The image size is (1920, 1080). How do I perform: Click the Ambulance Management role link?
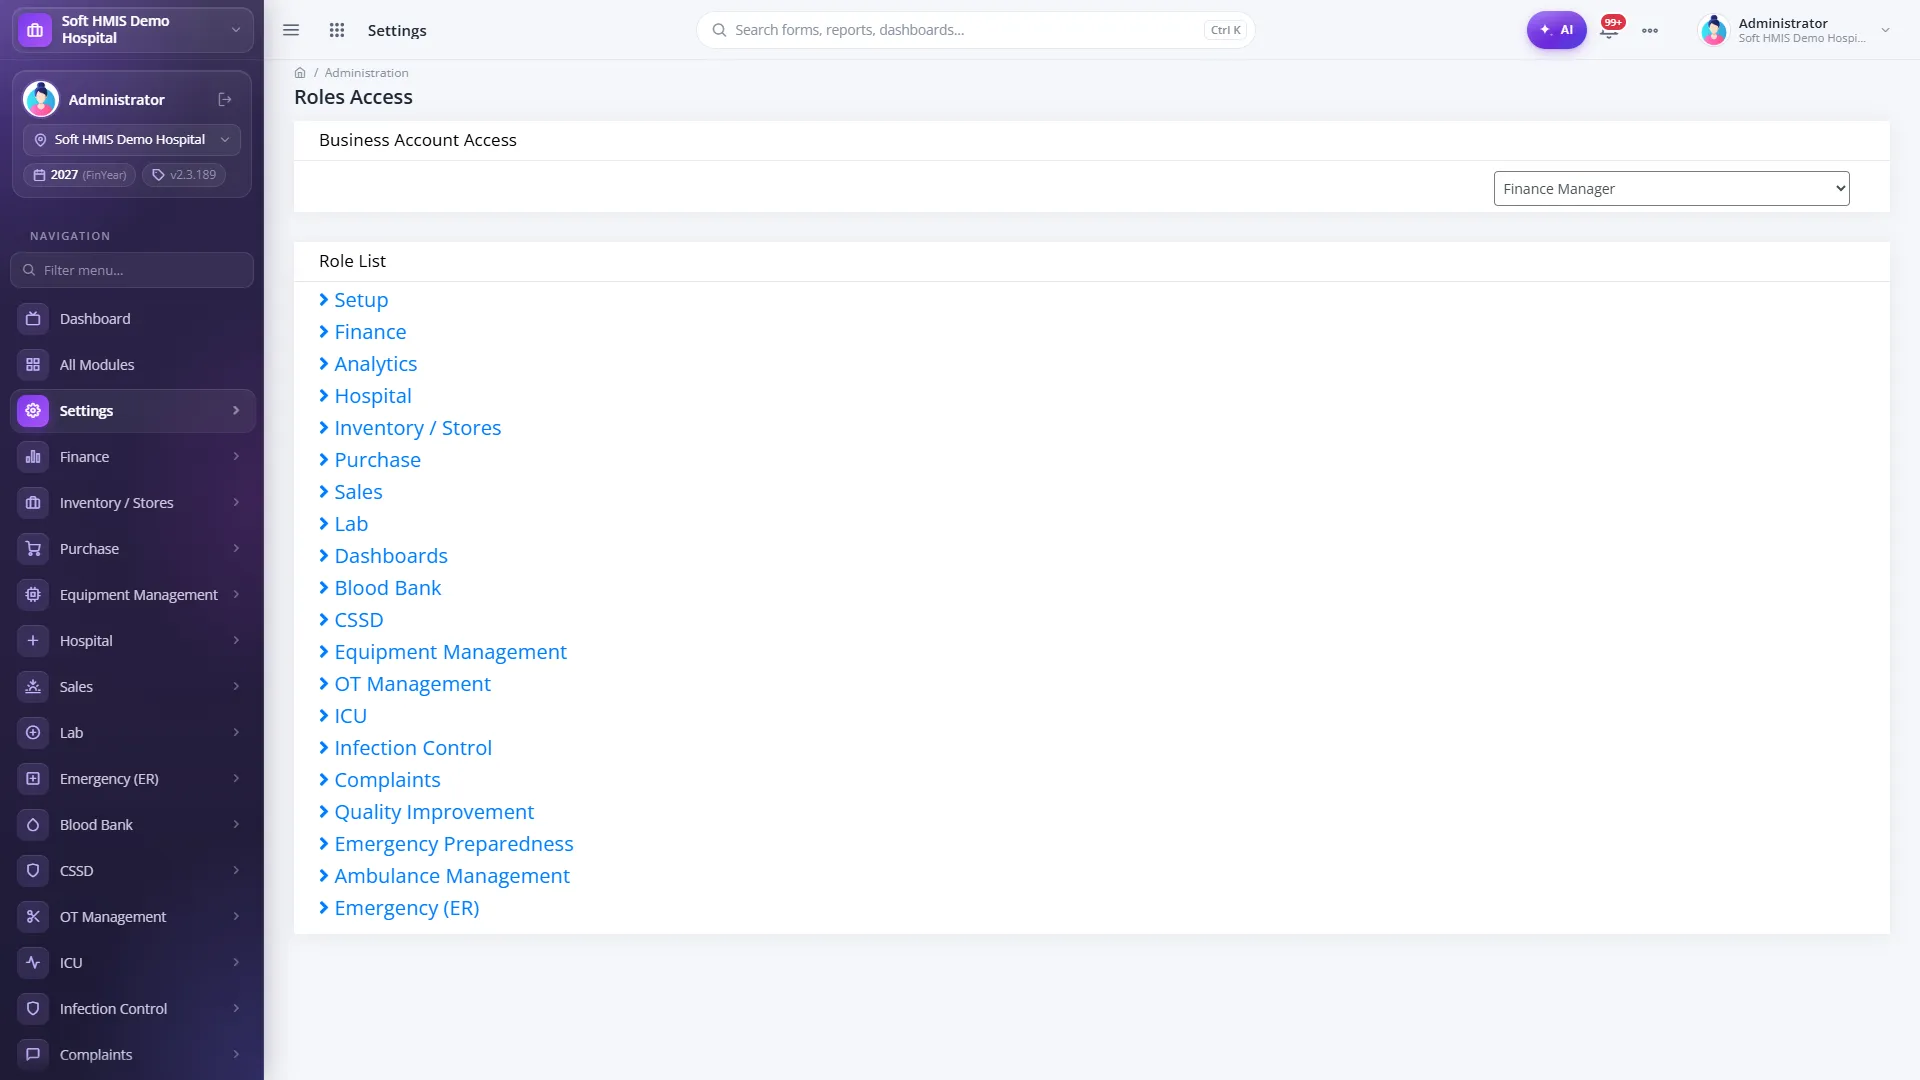click(x=452, y=876)
